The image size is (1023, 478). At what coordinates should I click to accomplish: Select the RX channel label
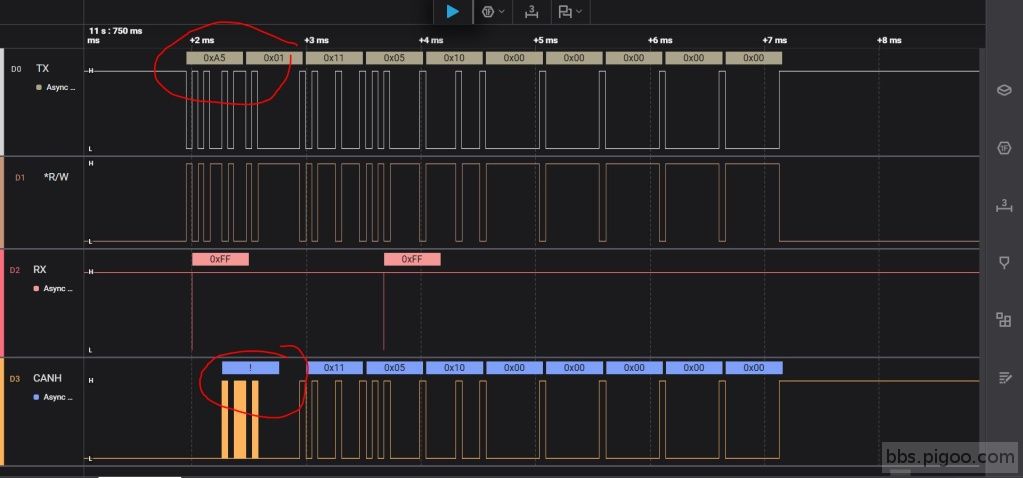coord(40,269)
